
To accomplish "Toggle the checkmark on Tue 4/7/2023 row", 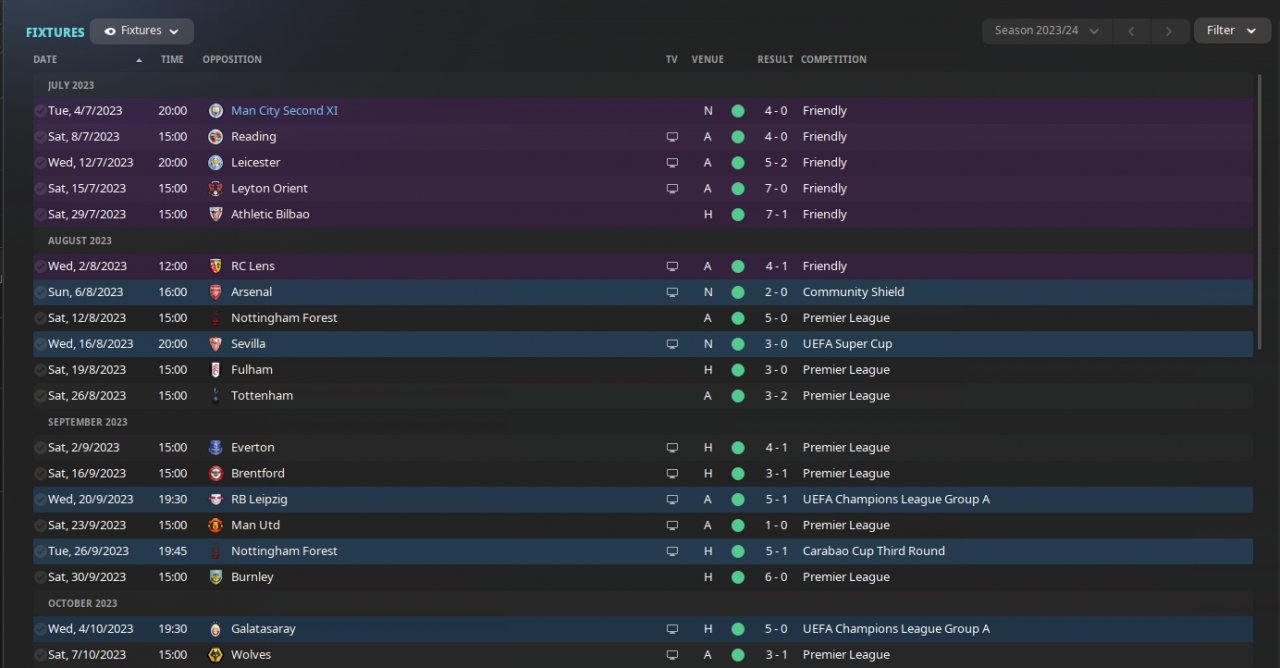I will click(40, 111).
